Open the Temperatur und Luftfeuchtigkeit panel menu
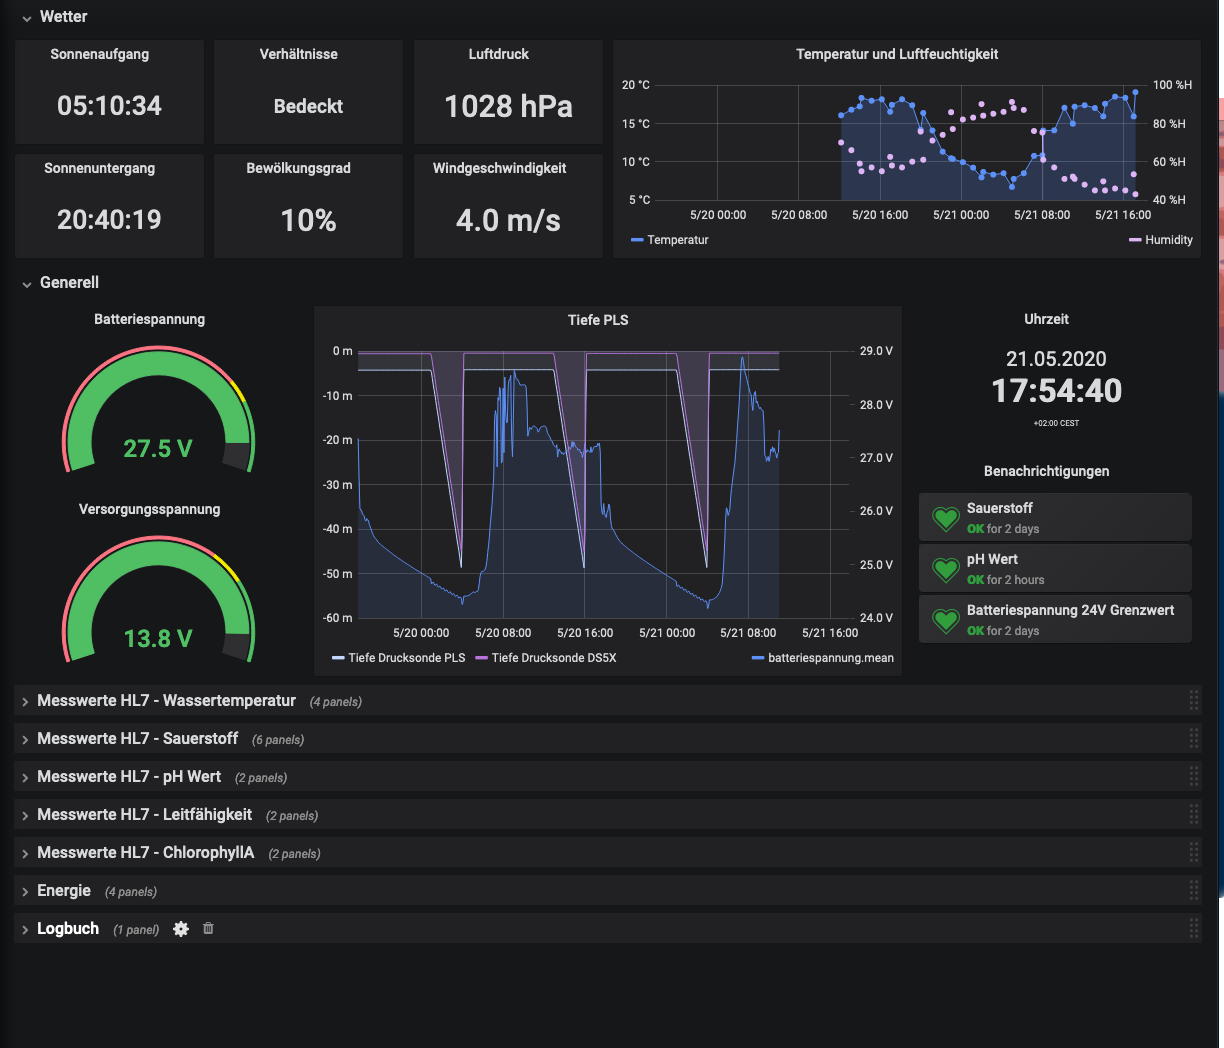Screen dimensions: 1224x1048 click(x=897, y=55)
